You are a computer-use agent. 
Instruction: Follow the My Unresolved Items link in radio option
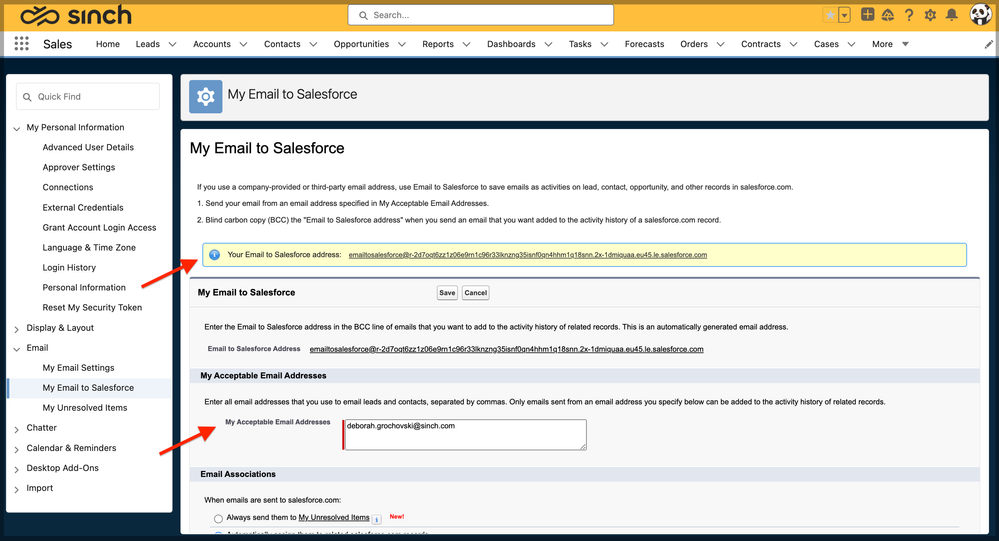(334, 517)
